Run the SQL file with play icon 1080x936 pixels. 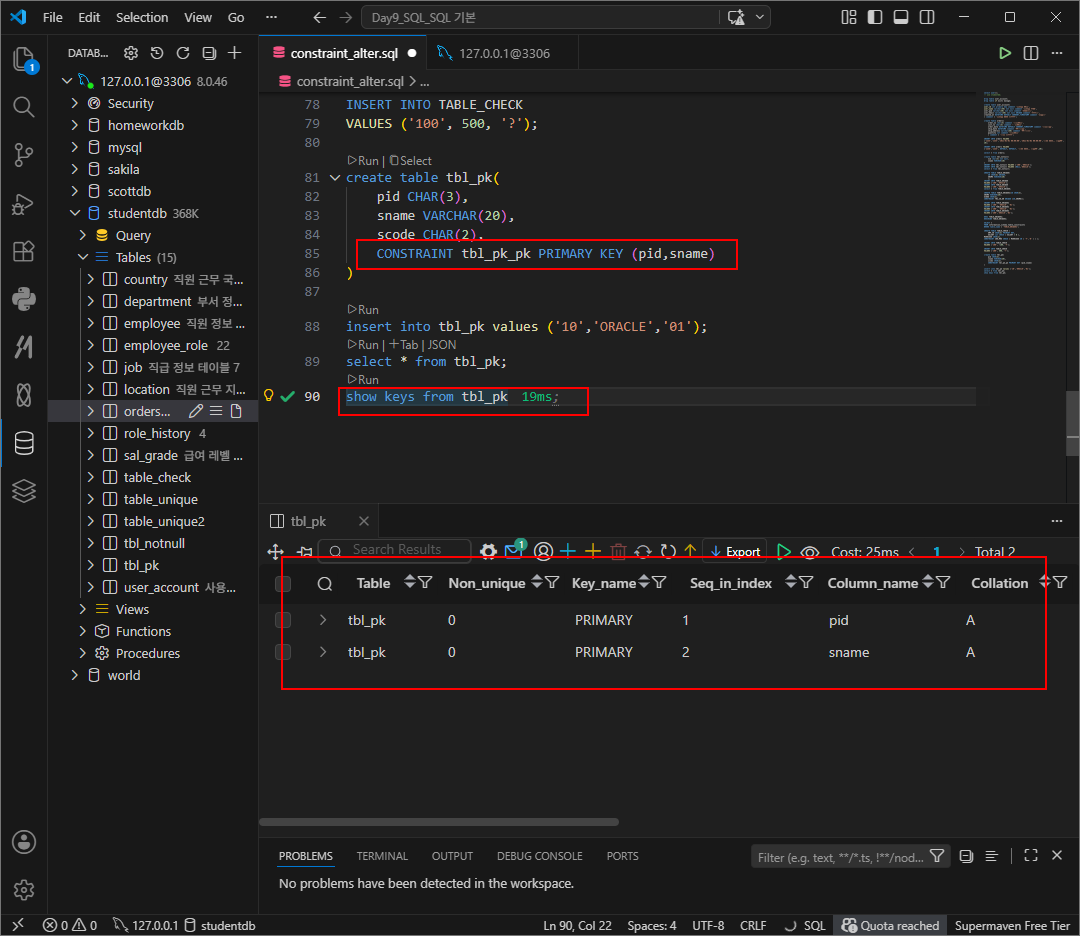click(x=1005, y=53)
